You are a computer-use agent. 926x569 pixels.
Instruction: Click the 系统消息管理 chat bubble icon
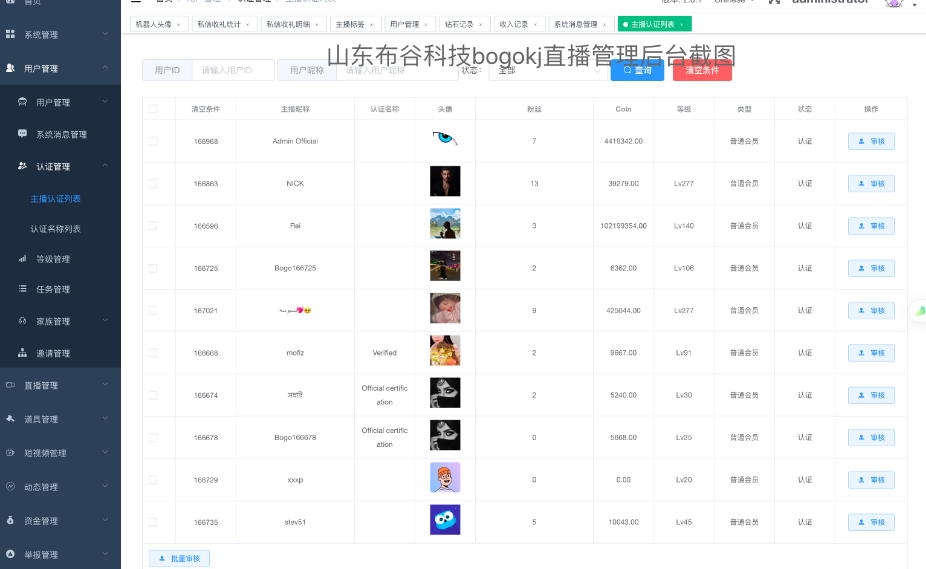coord(23,134)
